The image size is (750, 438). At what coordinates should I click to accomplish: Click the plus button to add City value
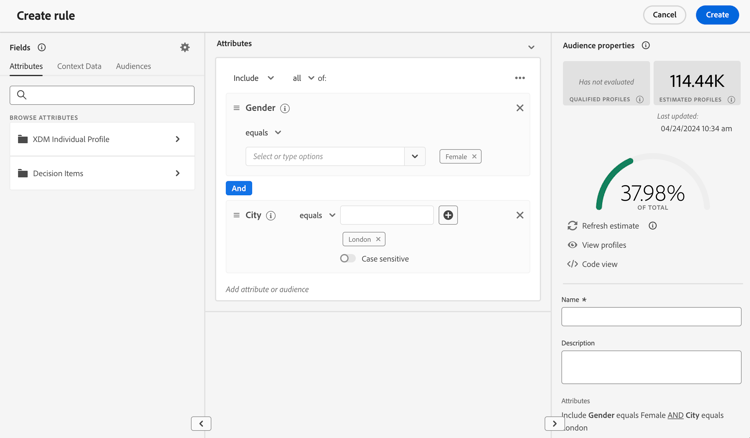click(448, 215)
